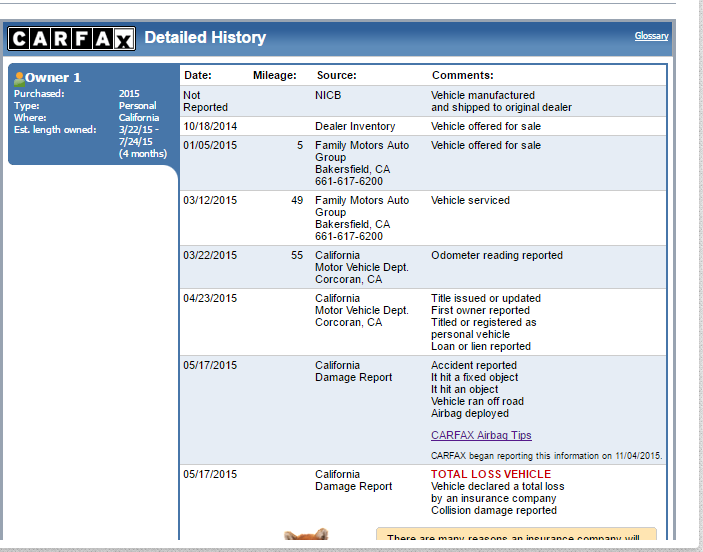The height and width of the screenshot is (552, 703).
Task: Click the Accident reported comment line
Action: click(474, 365)
